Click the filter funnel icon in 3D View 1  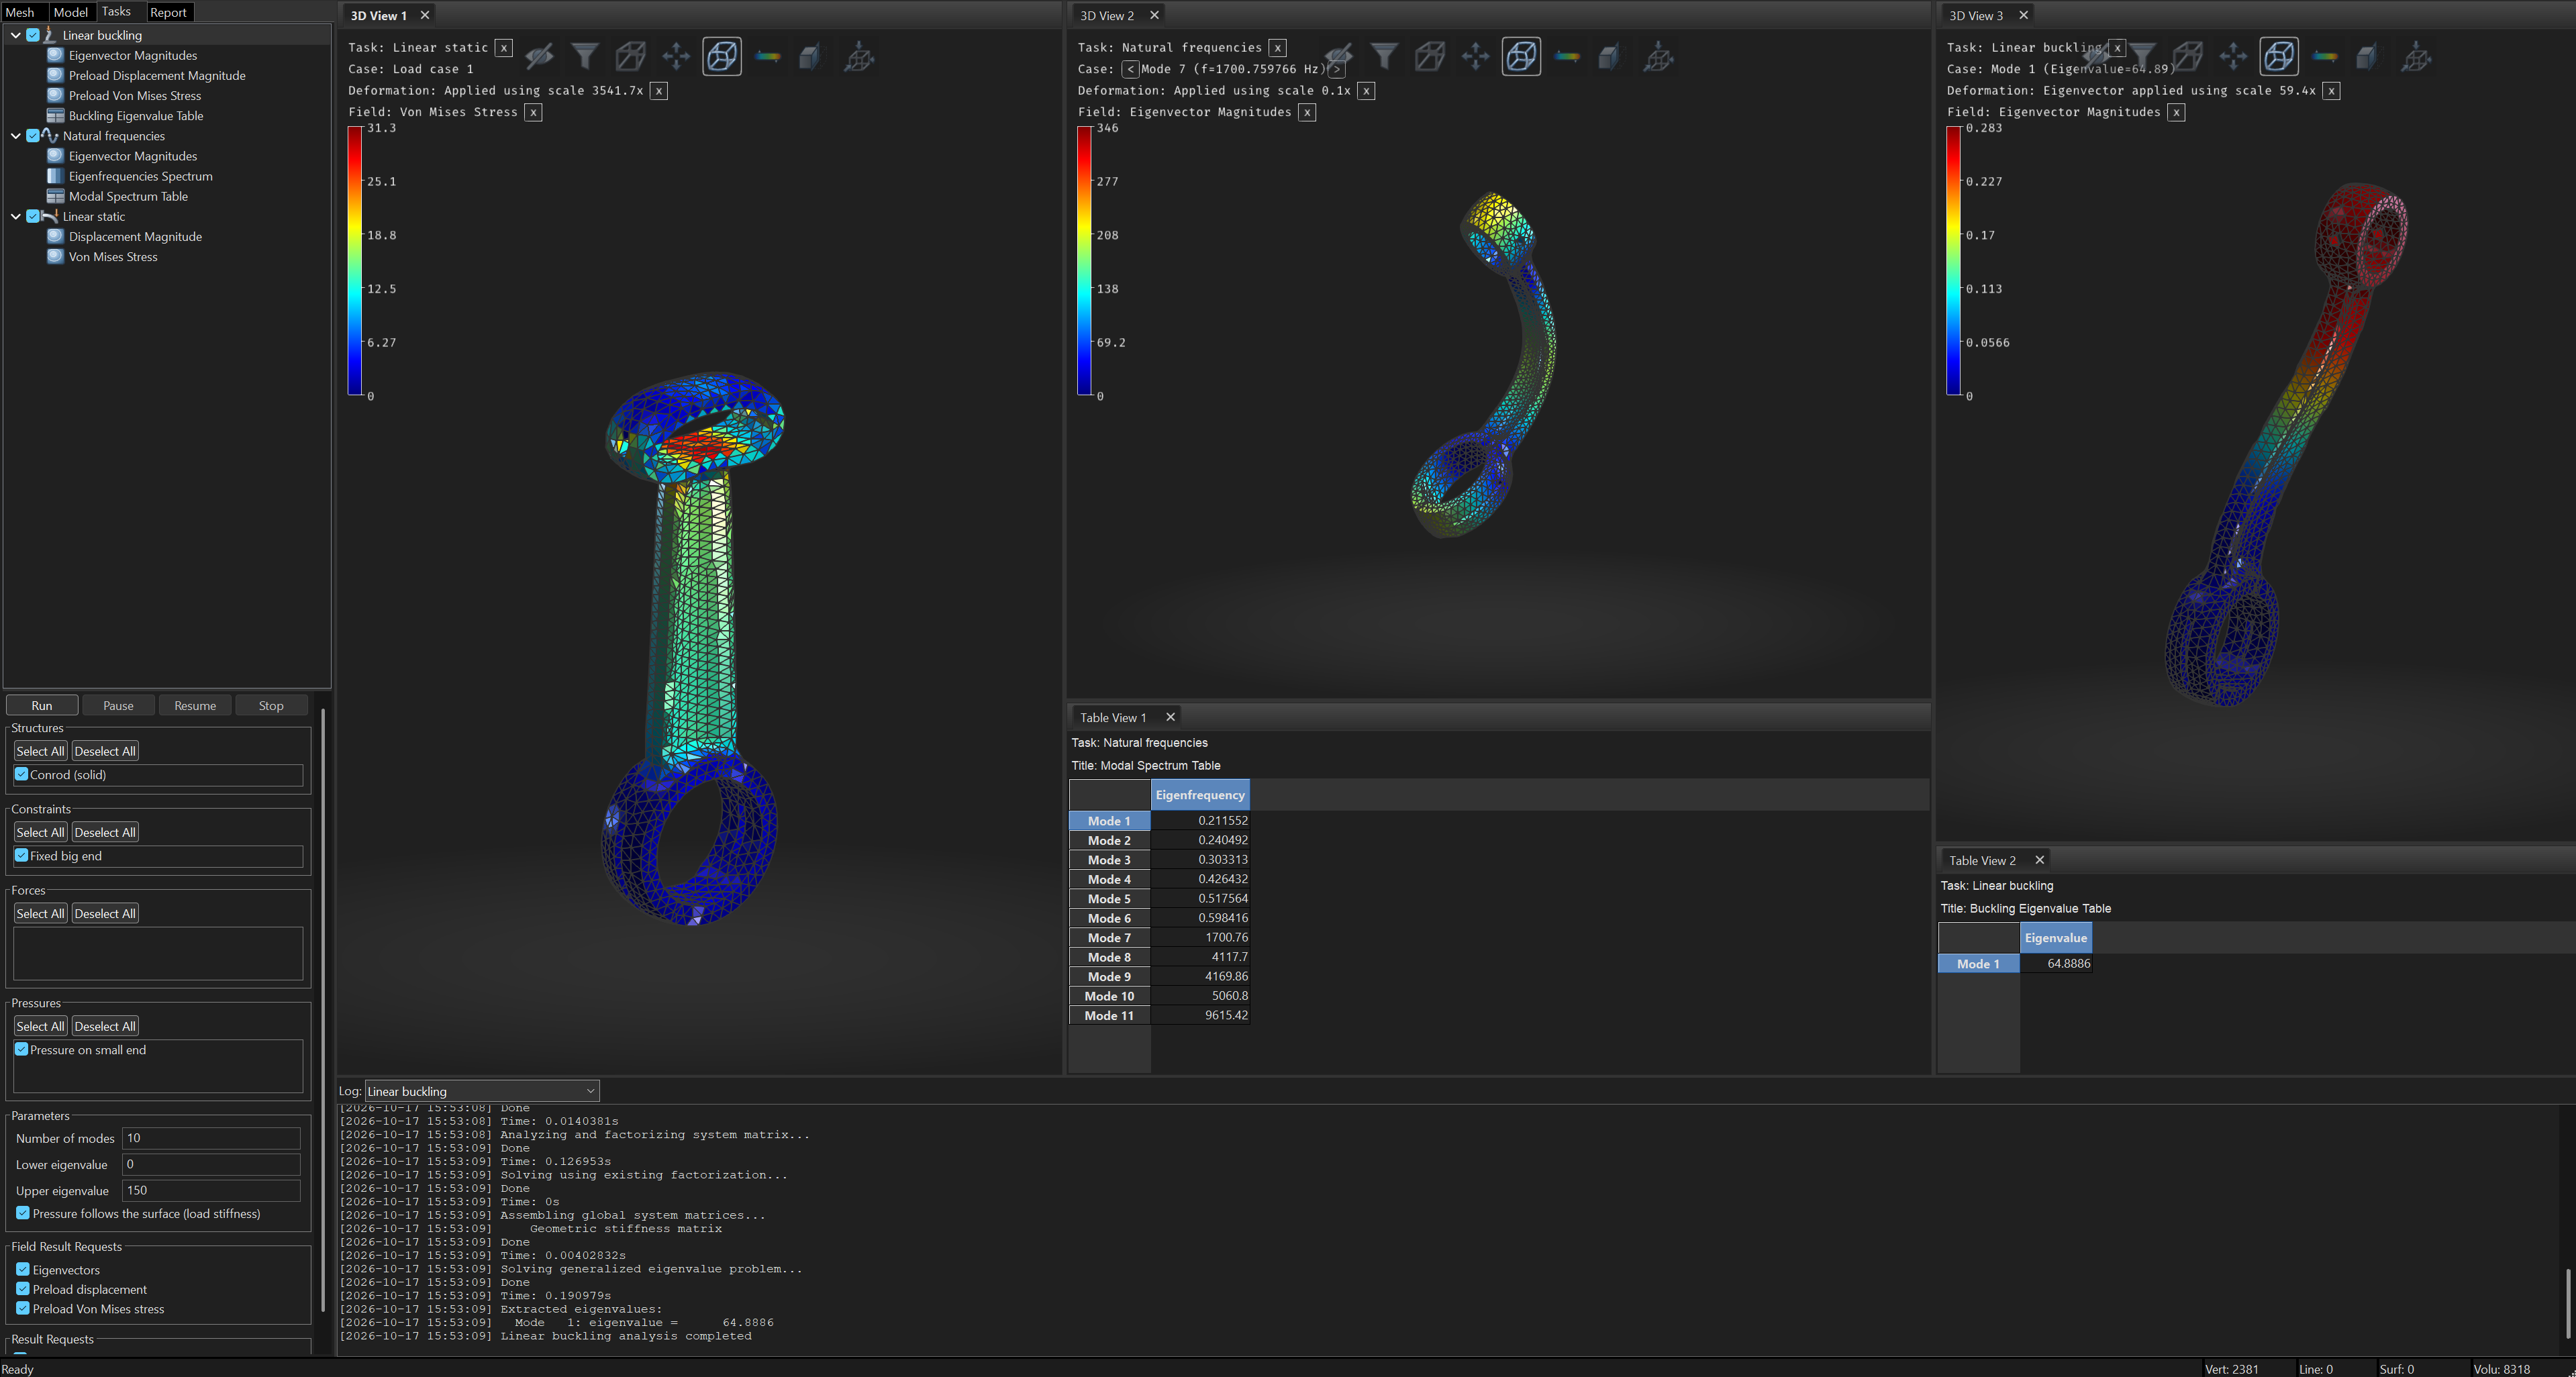coord(585,56)
